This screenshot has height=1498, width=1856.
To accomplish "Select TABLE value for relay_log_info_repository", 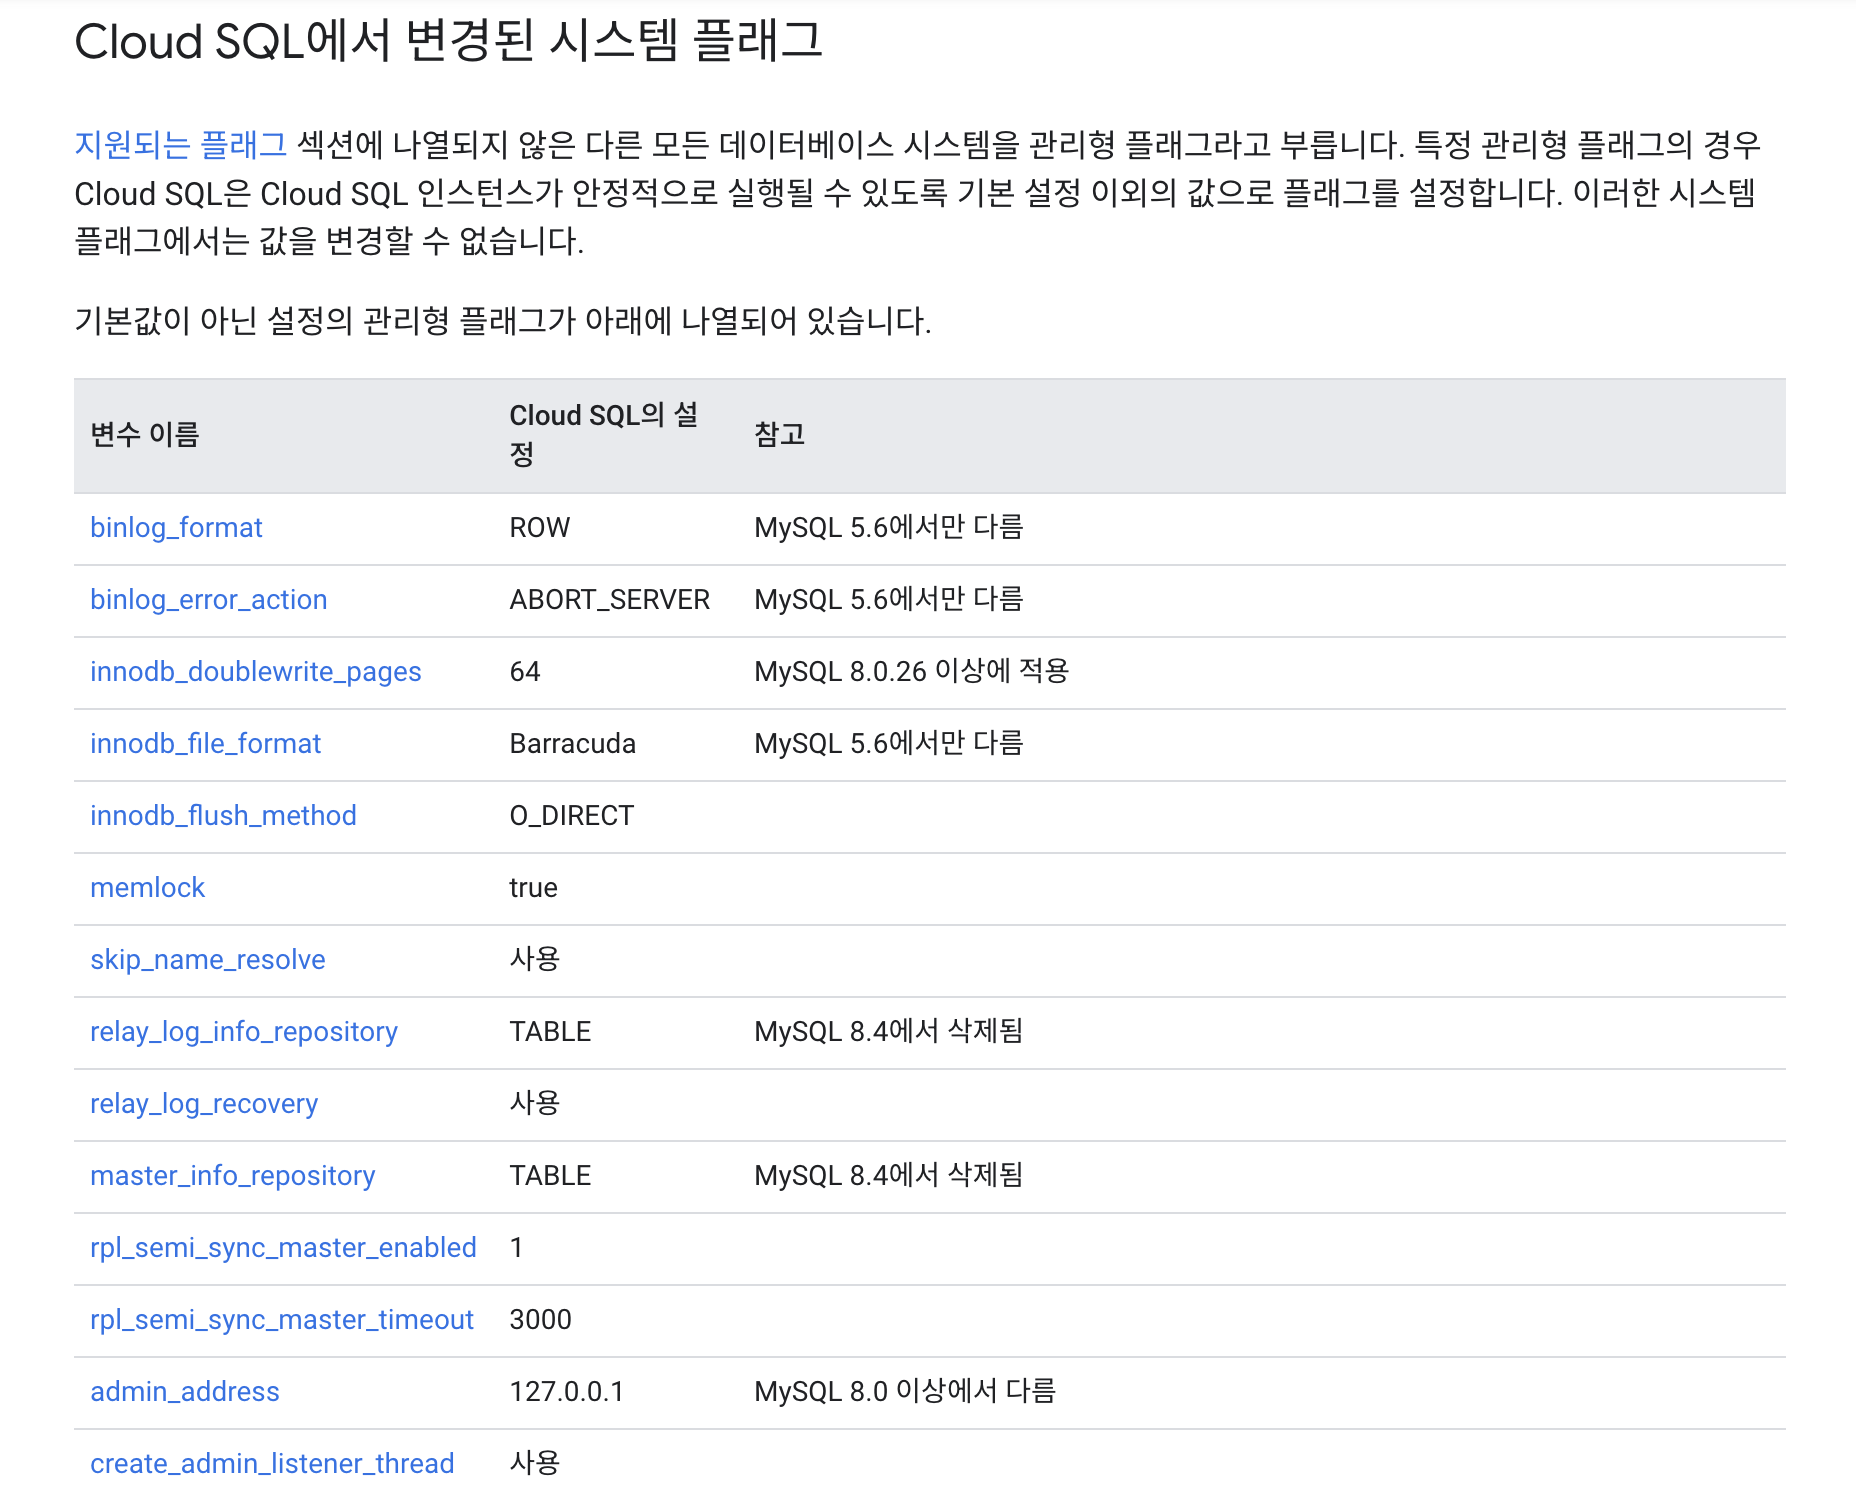I will pyautogui.click(x=551, y=1032).
